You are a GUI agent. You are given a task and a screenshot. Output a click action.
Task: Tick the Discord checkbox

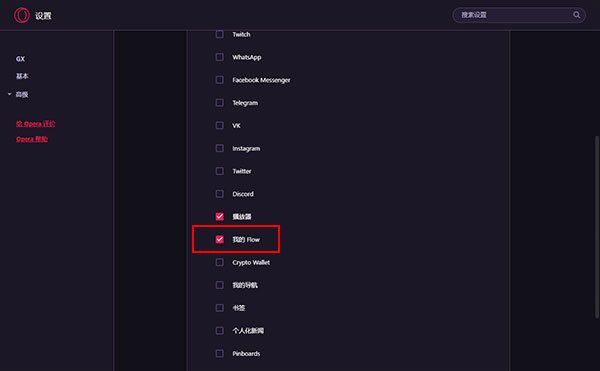[x=220, y=194]
